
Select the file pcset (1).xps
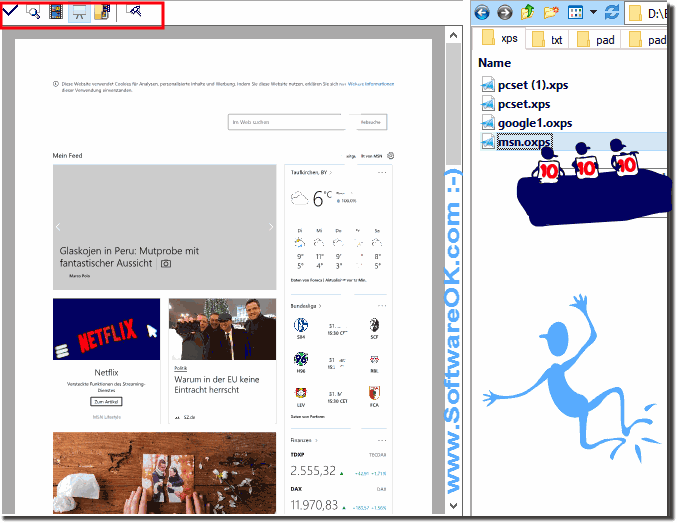pos(533,85)
